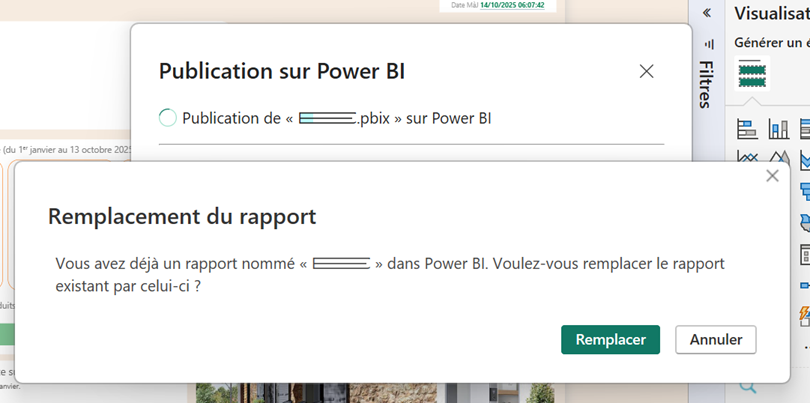Close the Publication sur Power BI dialog
The height and width of the screenshot is (403, 810).
[646, 71]
